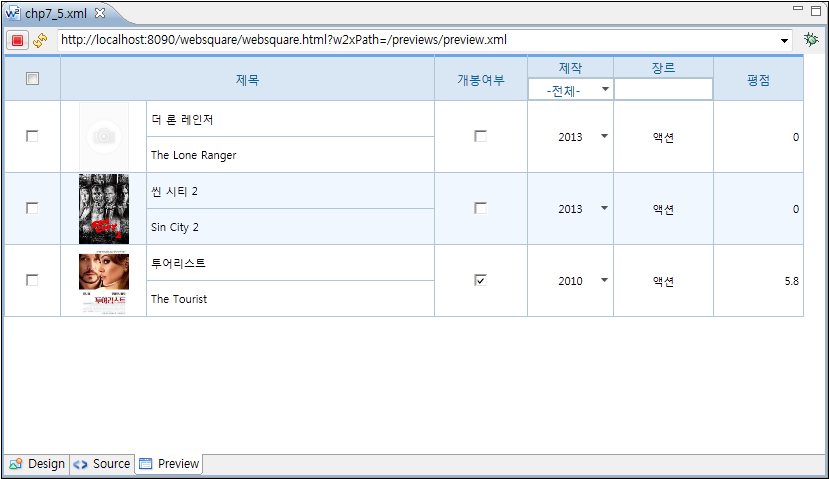Viewport: 829px width, 479px height.
Task: Click the refresh icon beside the stop button
Action: point(40,40)
